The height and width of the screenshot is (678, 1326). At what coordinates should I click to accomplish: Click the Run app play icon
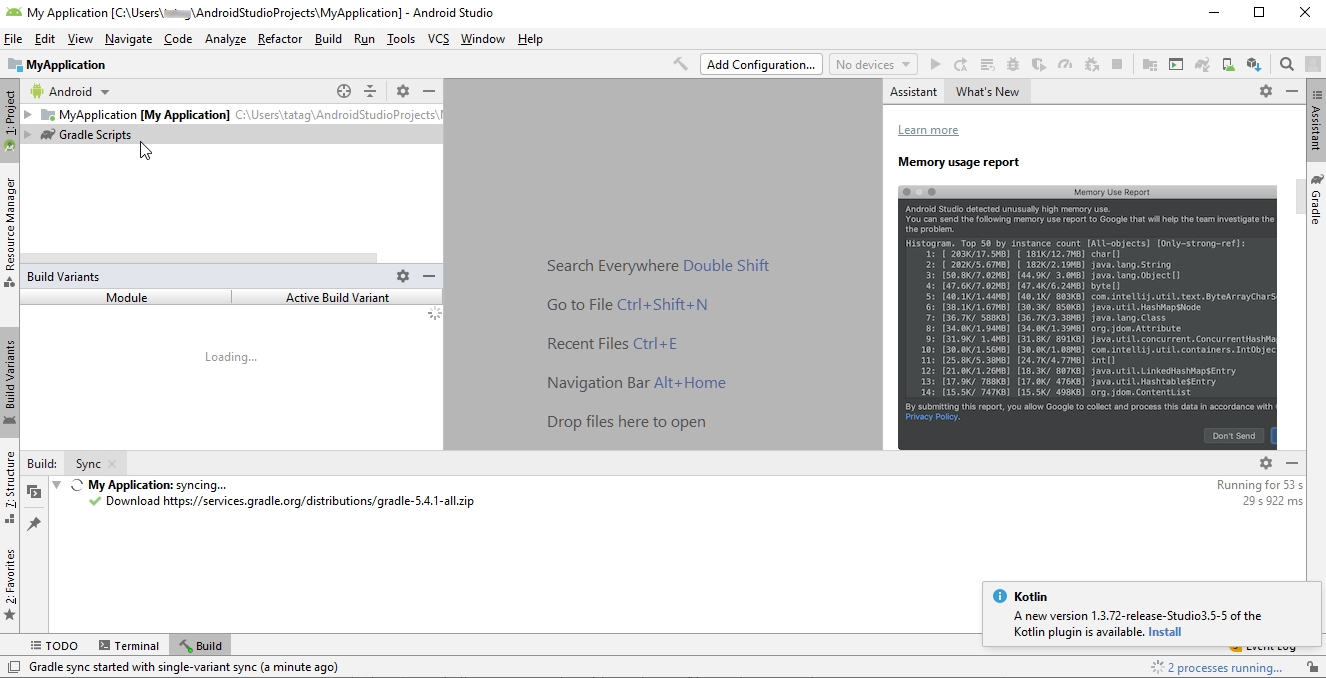(x=935, y=64)
